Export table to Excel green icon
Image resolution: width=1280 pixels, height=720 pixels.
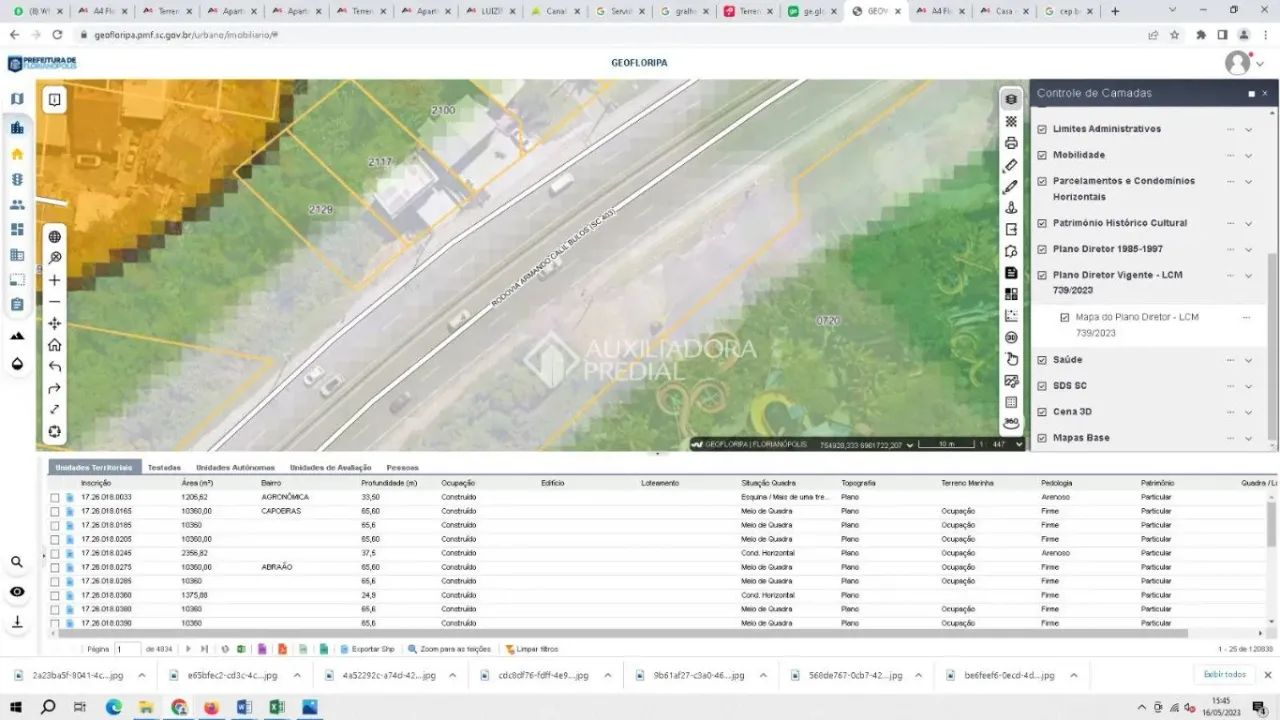pyautogui.click(x=241, y=649)
